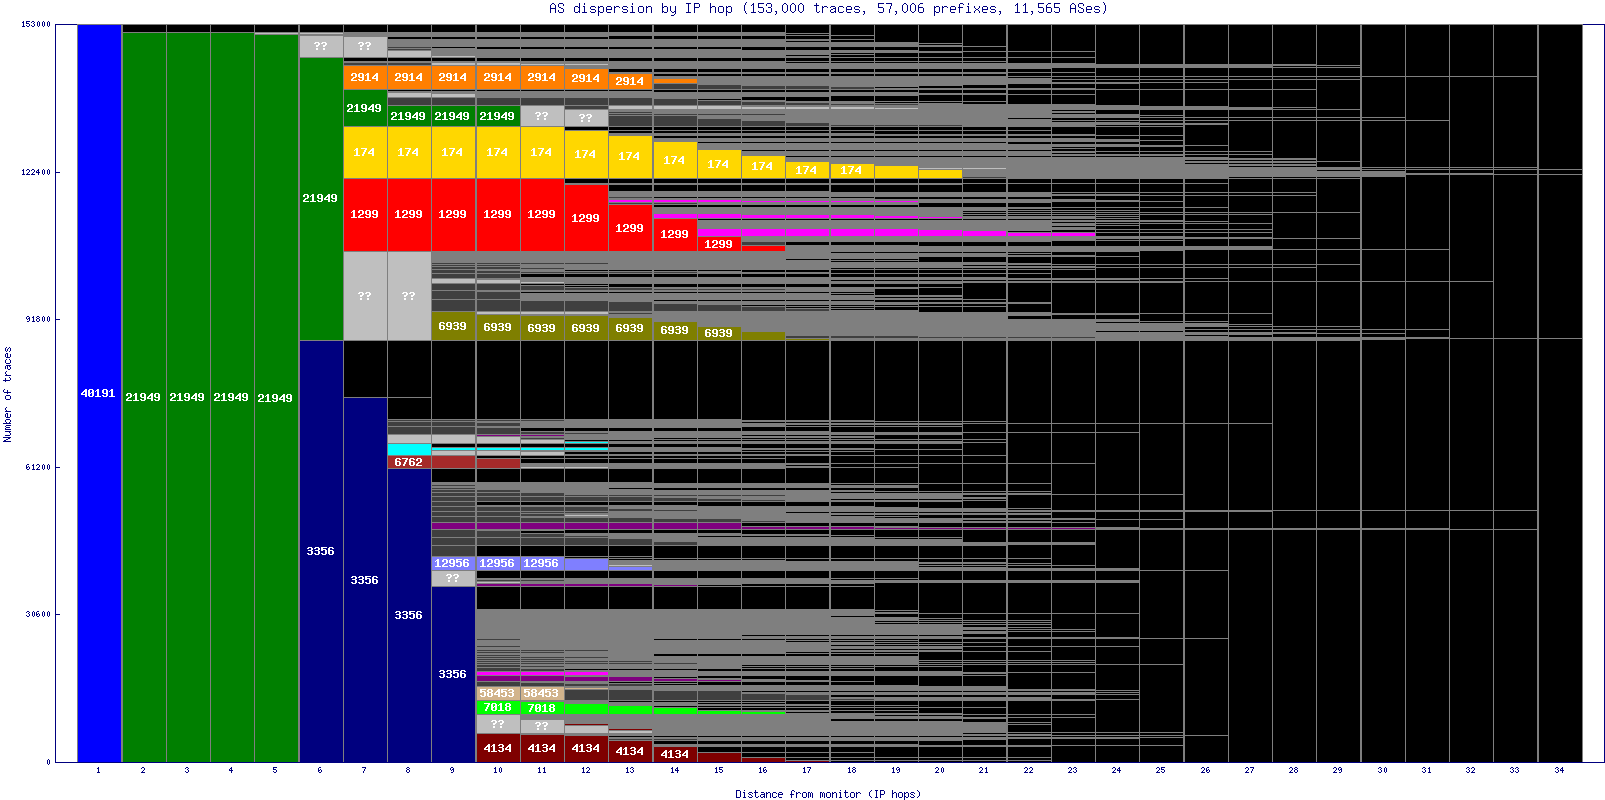The image size is (1605, 800).
Task: Click the y-axis tick label 122400
Action: (x=36, y=172)
